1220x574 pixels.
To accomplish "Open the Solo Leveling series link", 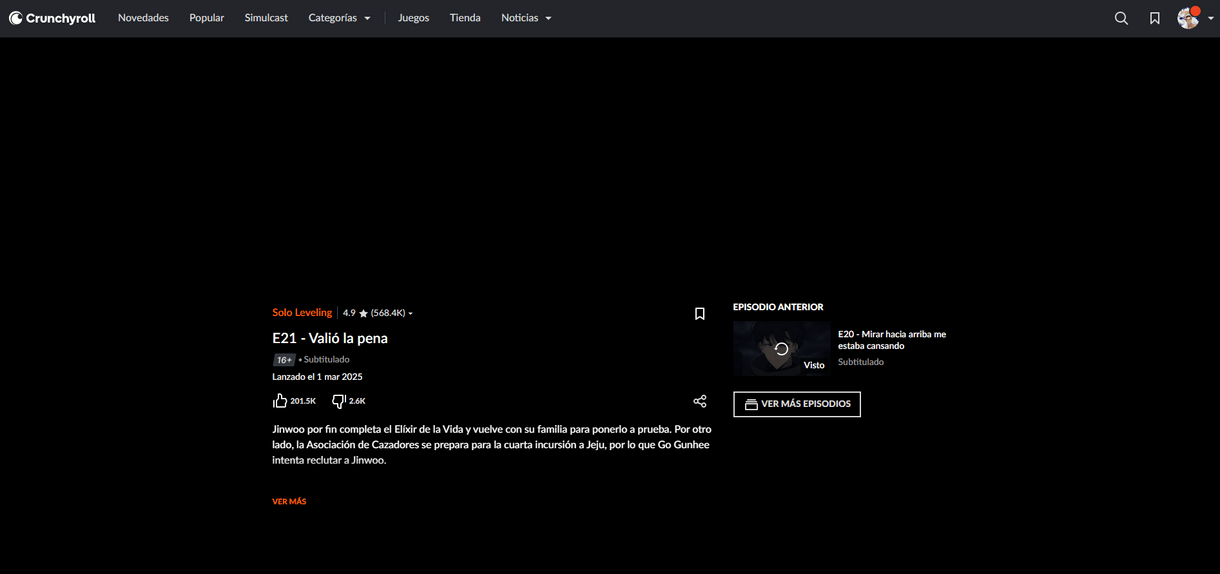I will pyautogui.click(x=302, y=313).
